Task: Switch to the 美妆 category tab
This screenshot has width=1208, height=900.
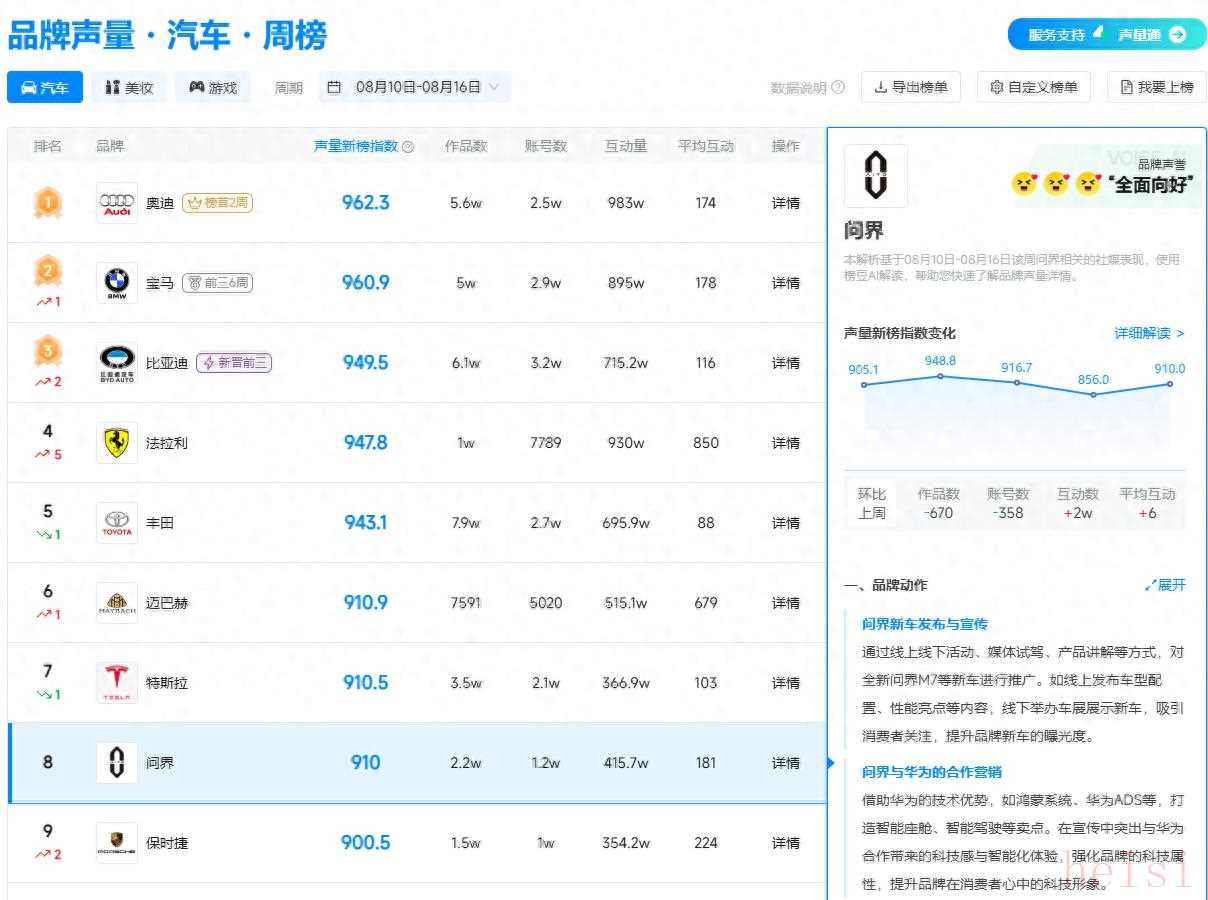Action: pyautogui.click(x=129, y=87)
